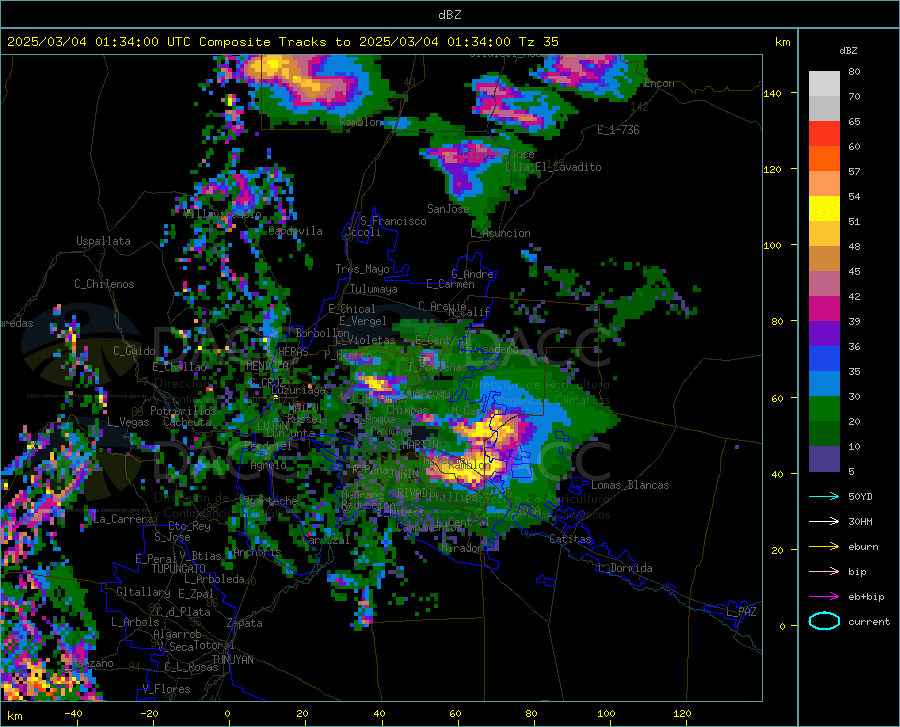Image resolution: width=900 pixels, height=727 pixels.
Task: Select the lightest gray top swatch in scale
Action: [824, 84]
